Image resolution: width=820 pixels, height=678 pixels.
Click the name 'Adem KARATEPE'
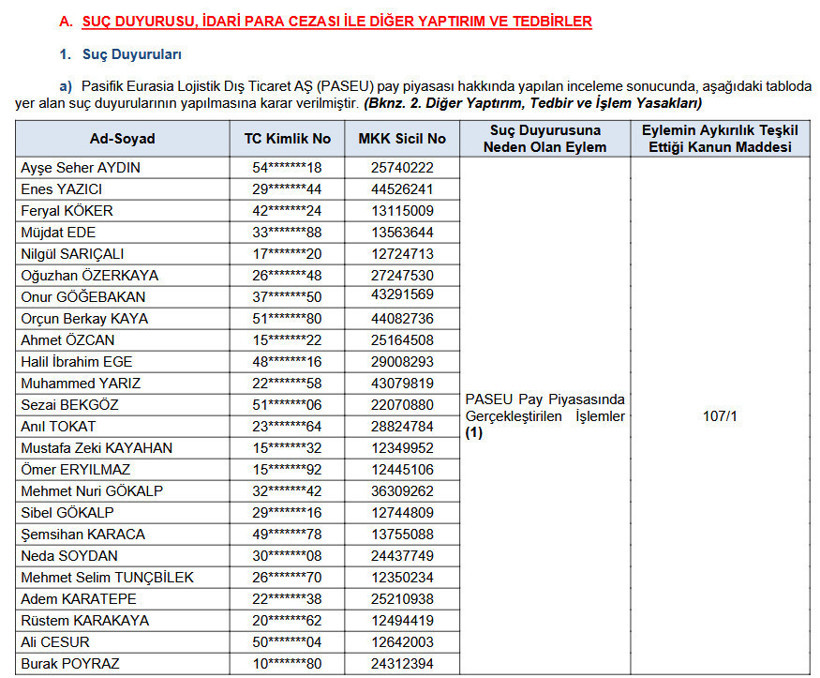78,599
